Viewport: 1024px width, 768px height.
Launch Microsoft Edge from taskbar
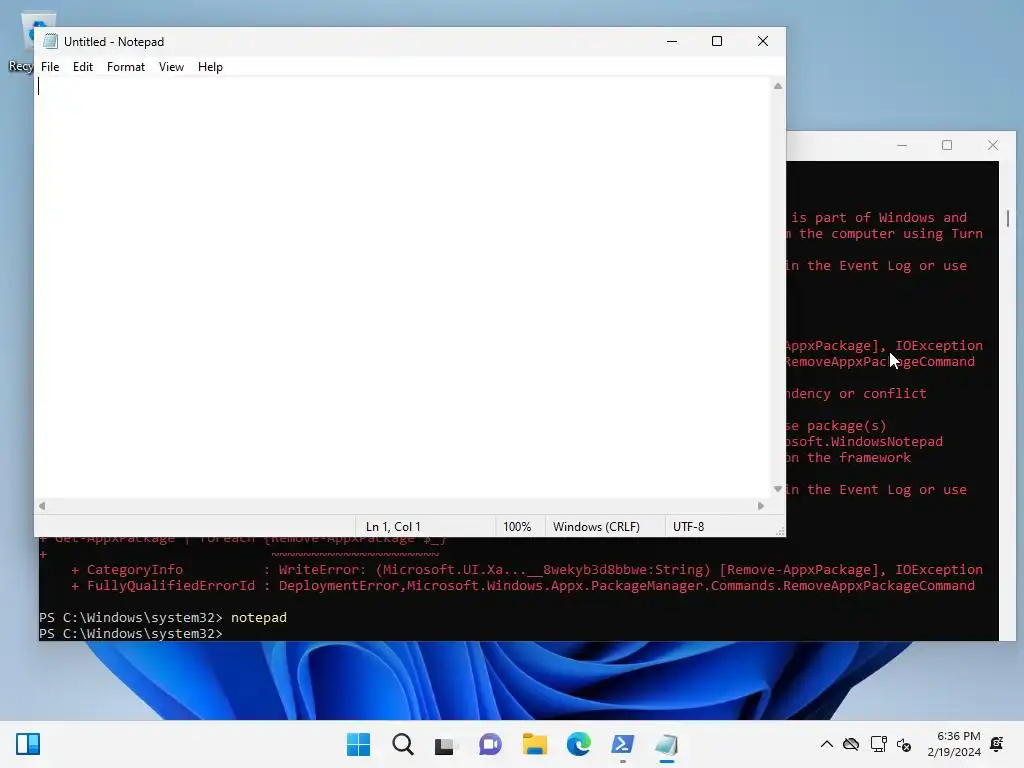point(579,744)
